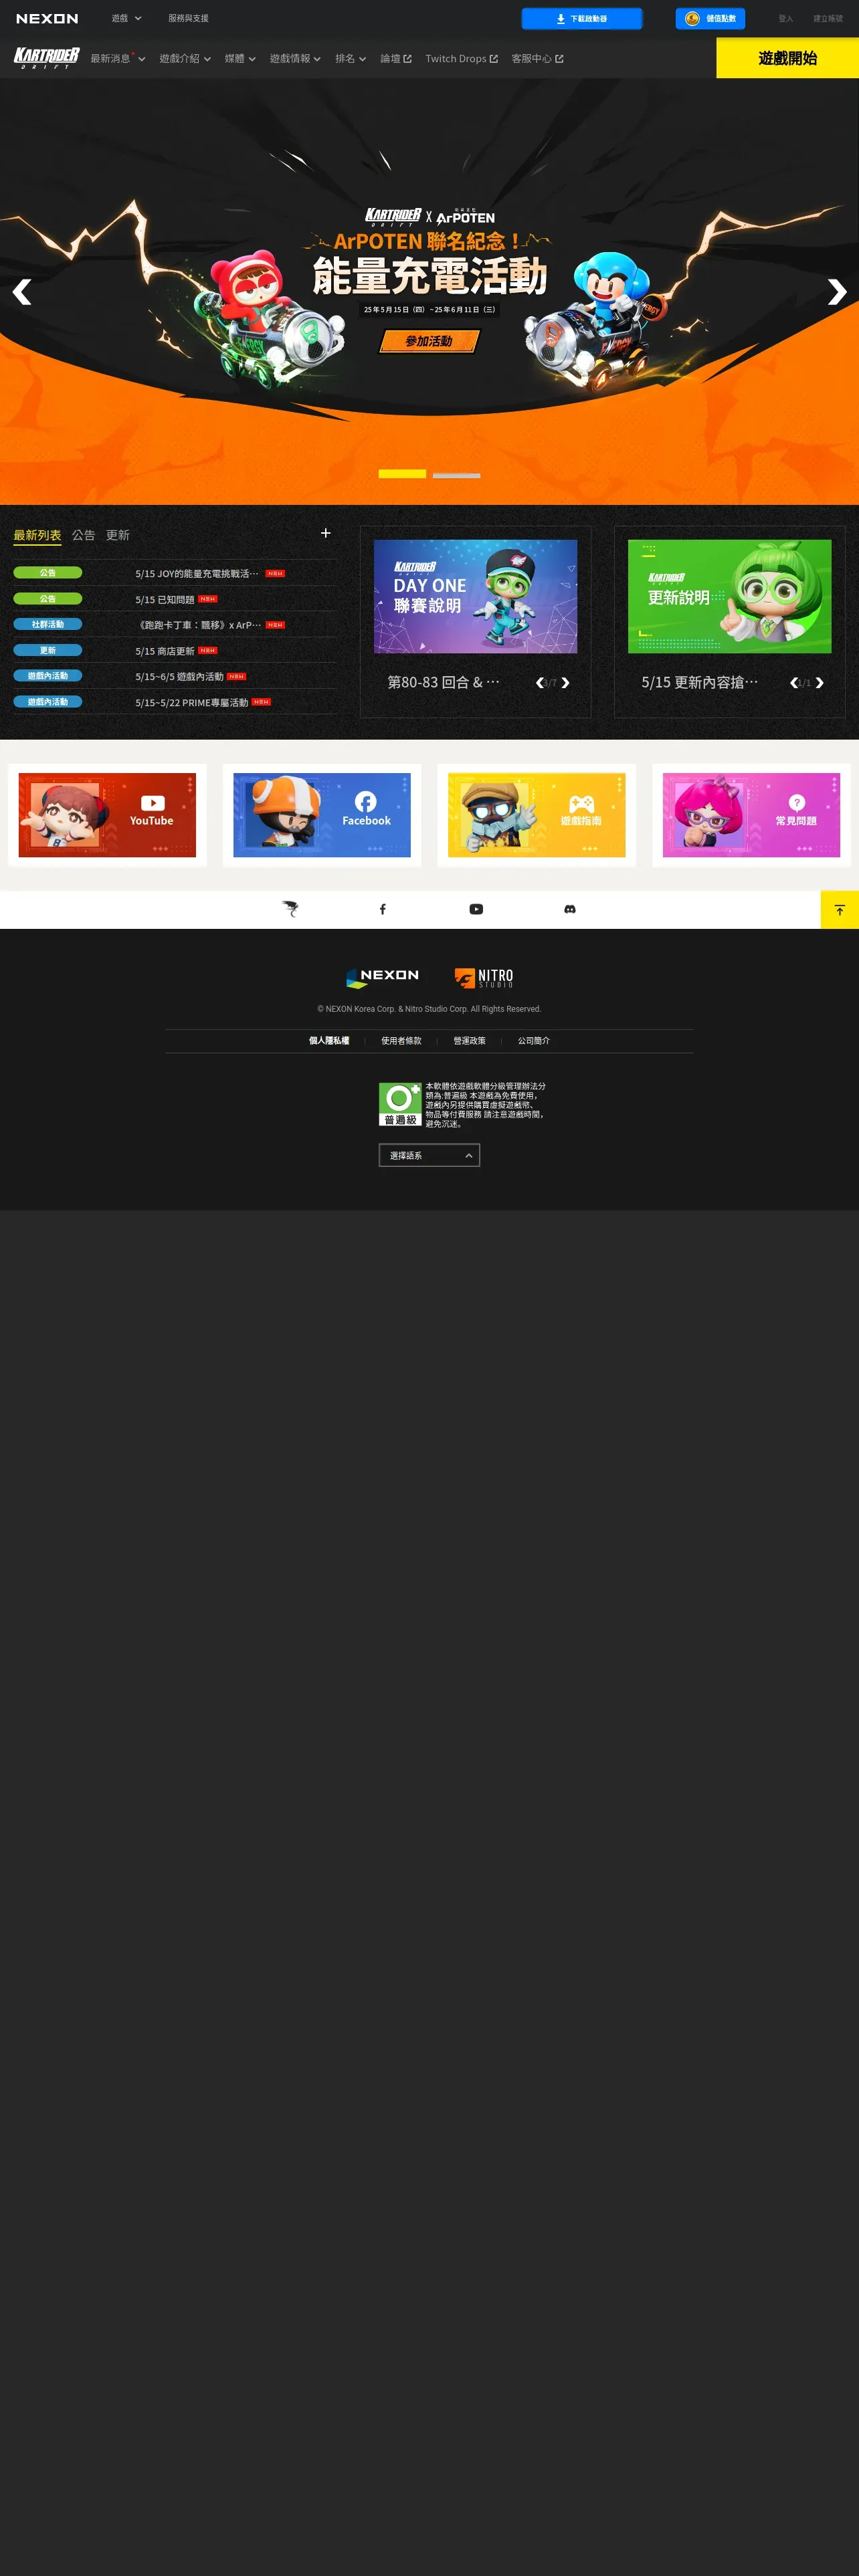Click the KartRider Drift logo
The width and height of the screenshot is (859, 2576).
coord(46,58)
